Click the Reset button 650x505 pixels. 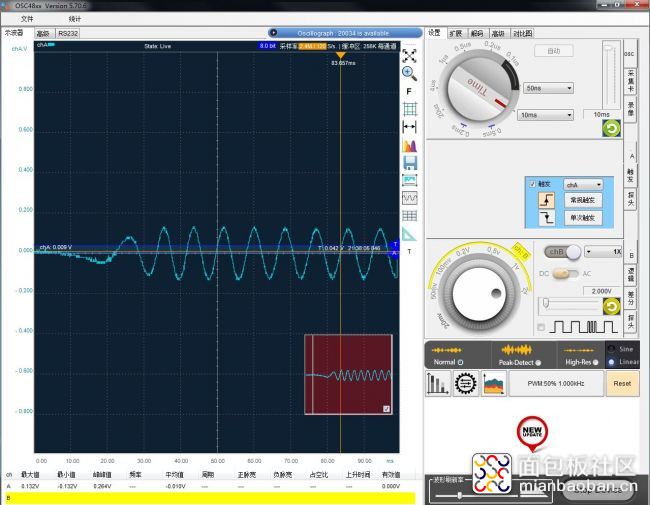pos(622,384)
